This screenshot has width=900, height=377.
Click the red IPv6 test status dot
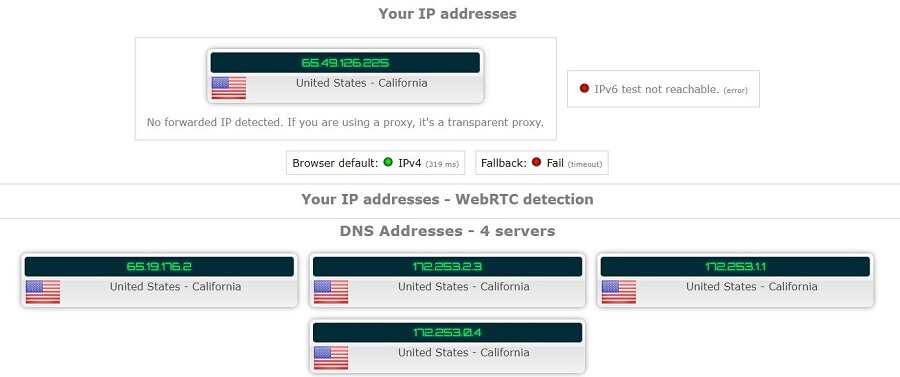pyautogui.click(x=584, y=88)
